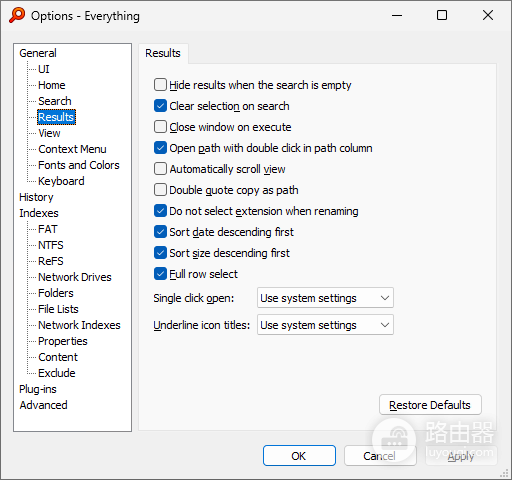Image resolution: width=512 pixels, height=480 pixels.
Task: Confirm changes with the OK button
Action: pos(299,456)
